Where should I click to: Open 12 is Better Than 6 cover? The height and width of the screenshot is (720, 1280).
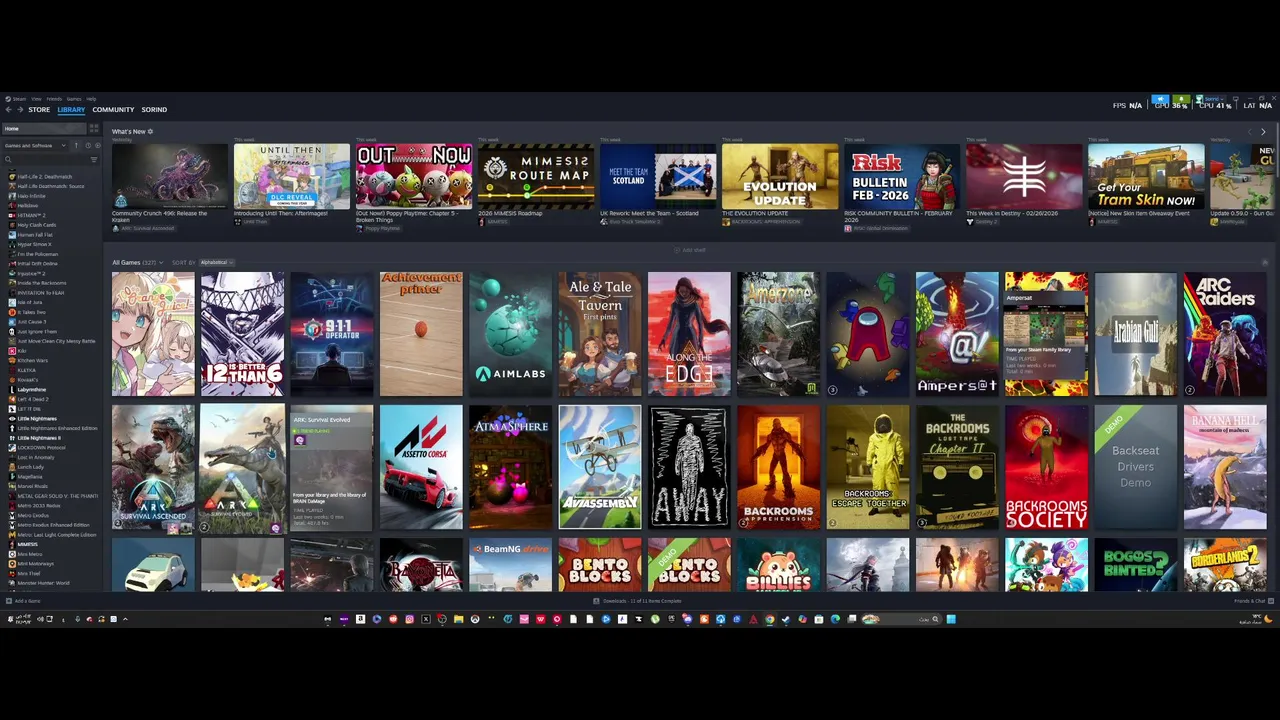pyautogui.click(x=242, y=334)
